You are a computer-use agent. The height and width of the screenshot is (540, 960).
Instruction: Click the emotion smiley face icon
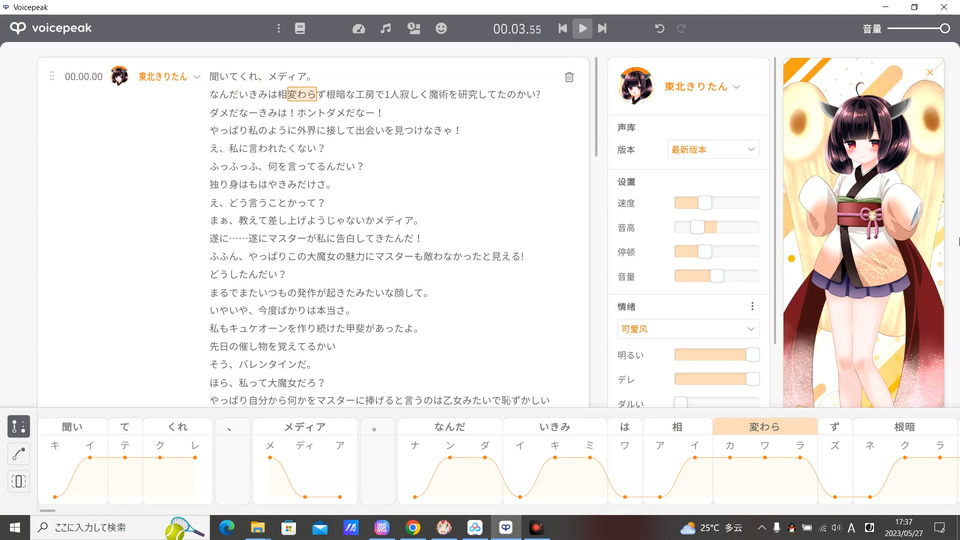441,28
